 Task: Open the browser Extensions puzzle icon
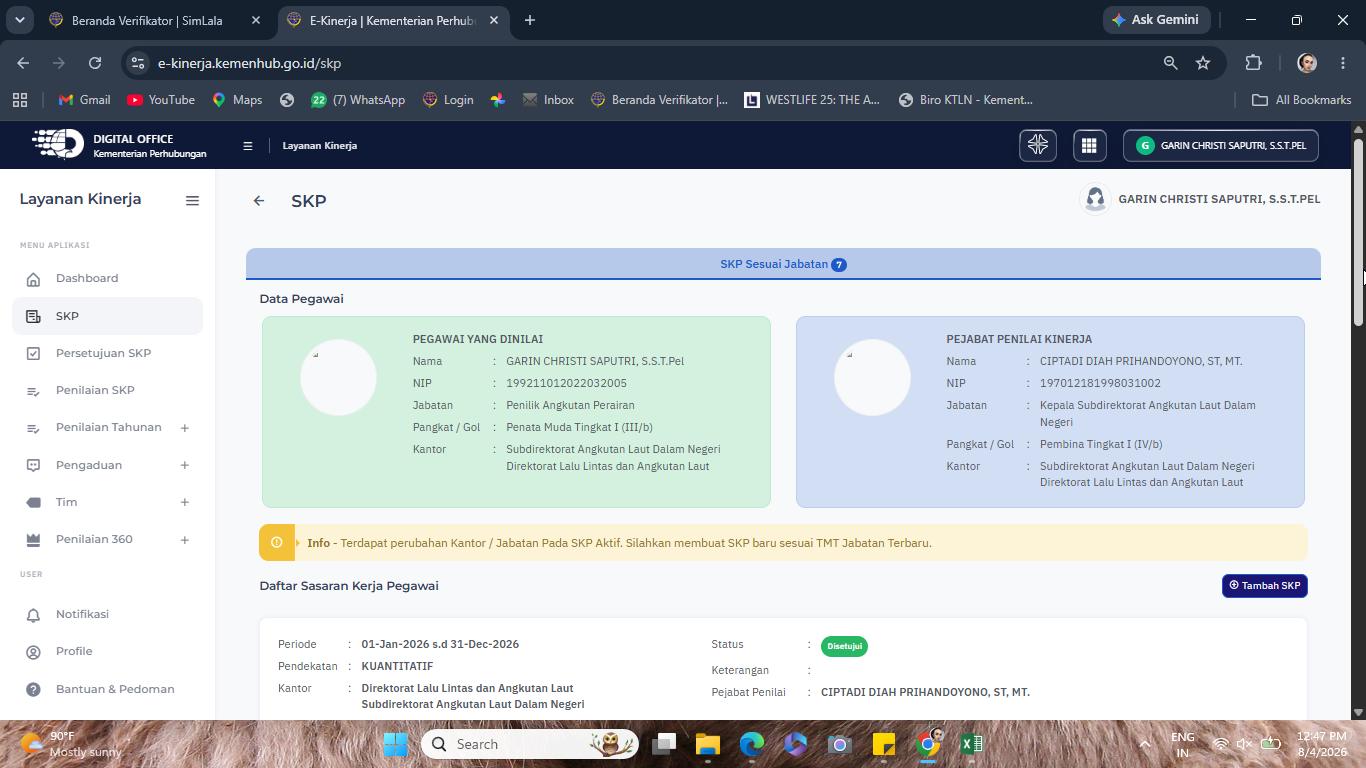1253,63
